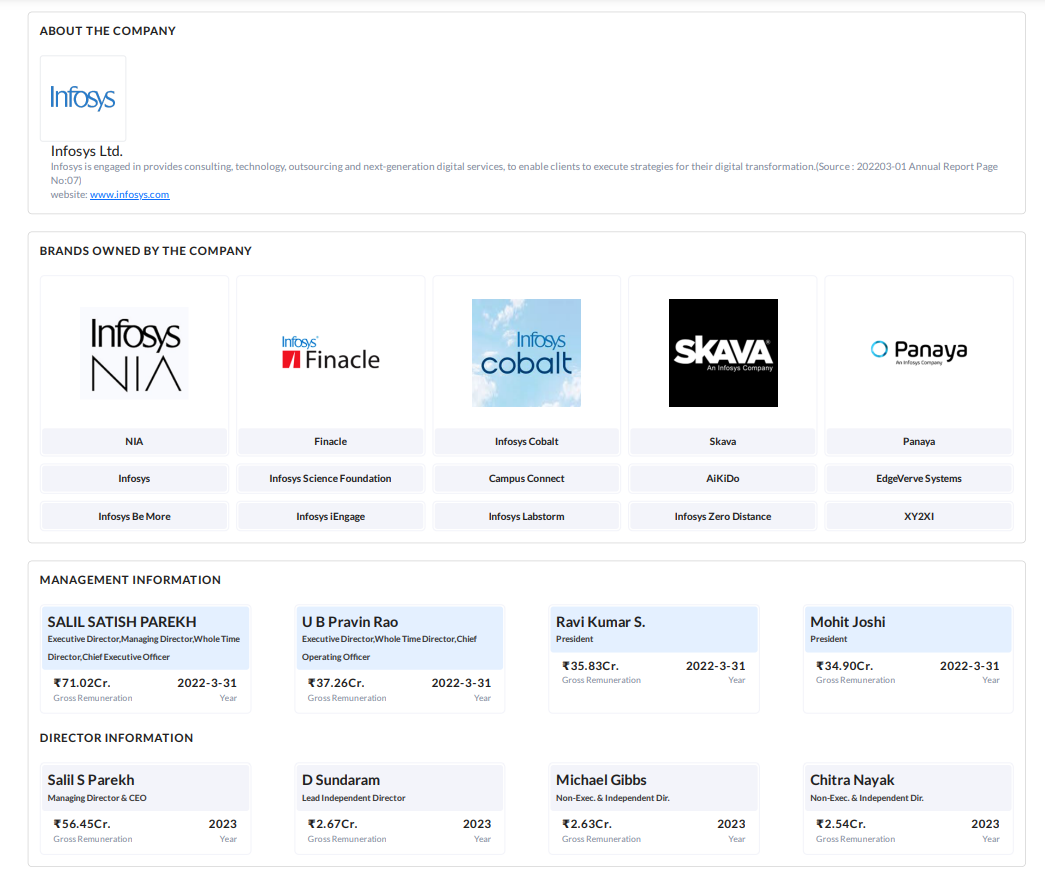Select the Ravi Kumar S. card name

(600, 622)
